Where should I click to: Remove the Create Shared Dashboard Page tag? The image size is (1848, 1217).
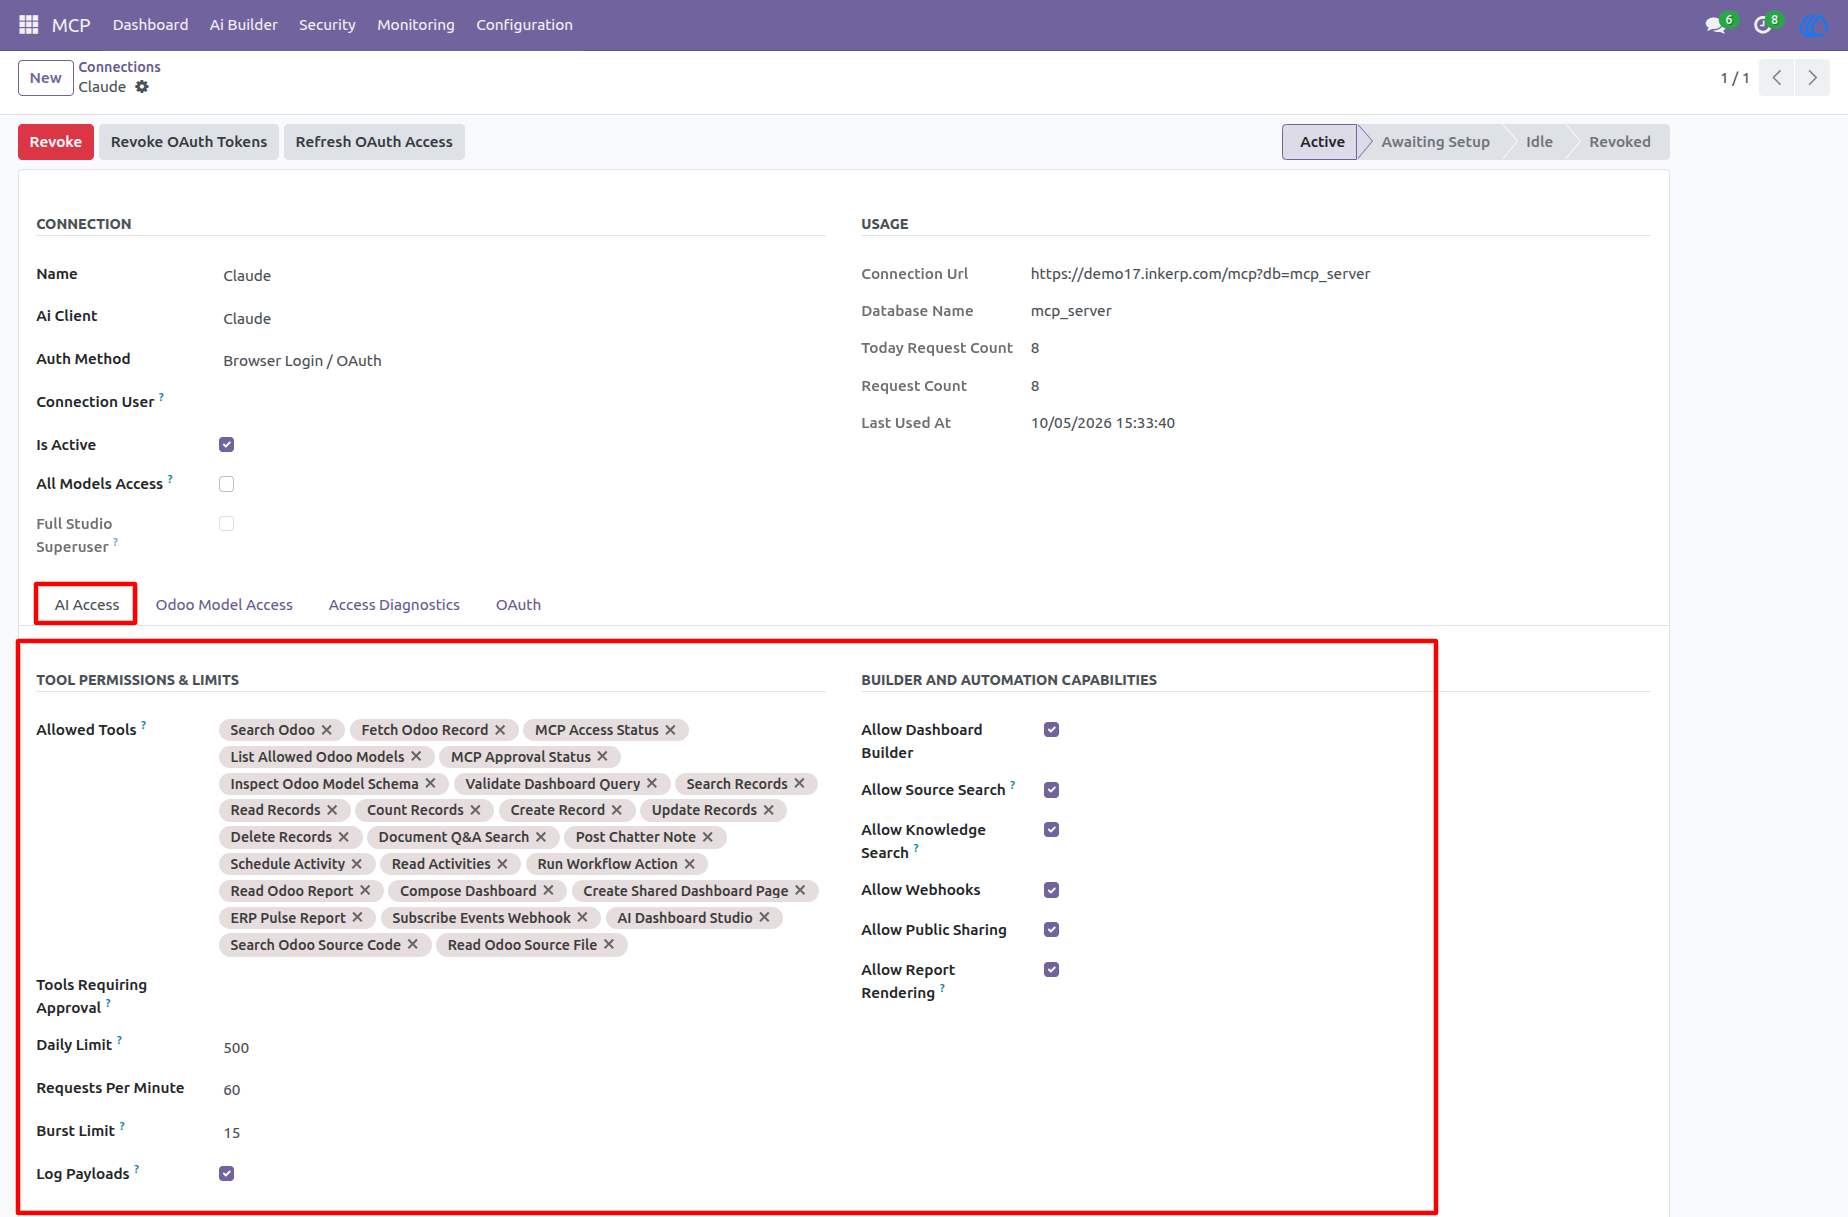point(800,891)
